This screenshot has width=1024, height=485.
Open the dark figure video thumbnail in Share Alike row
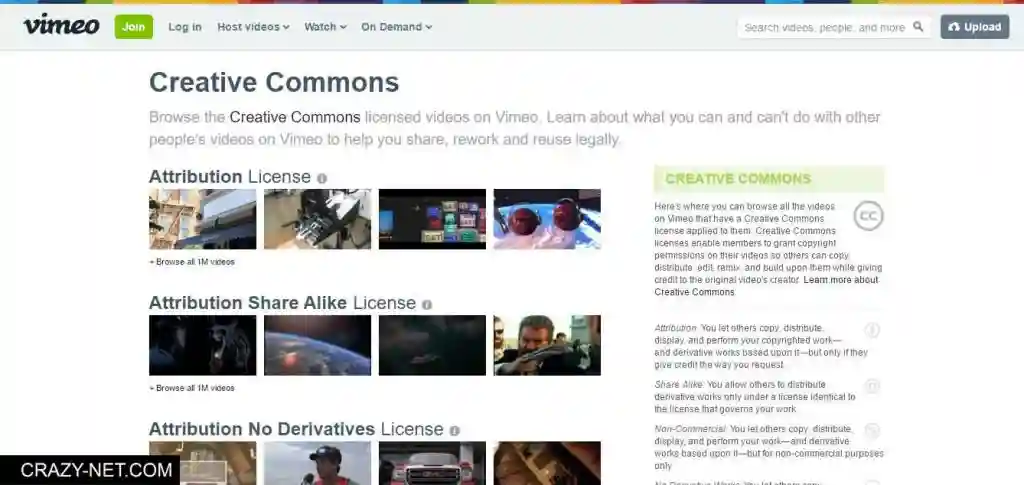(x=202, y=345)
